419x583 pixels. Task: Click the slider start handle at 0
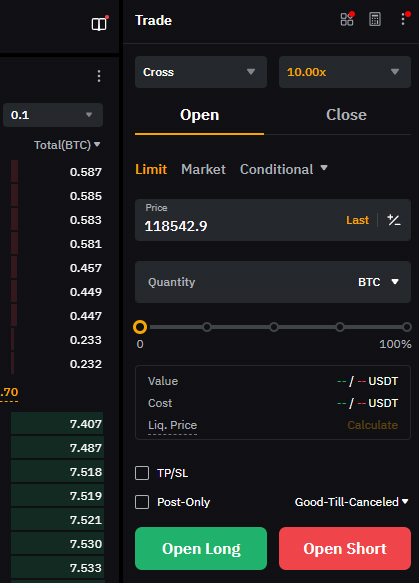click(140, 327)
